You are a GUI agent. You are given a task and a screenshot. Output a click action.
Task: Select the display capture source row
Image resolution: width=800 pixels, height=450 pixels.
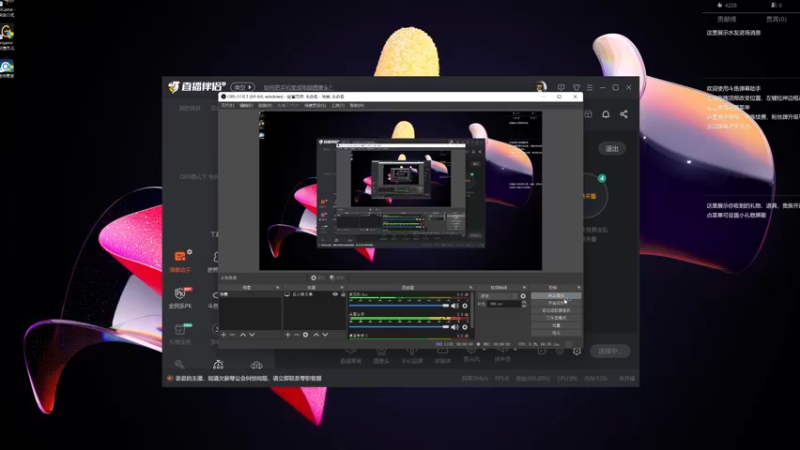[314, 294]
